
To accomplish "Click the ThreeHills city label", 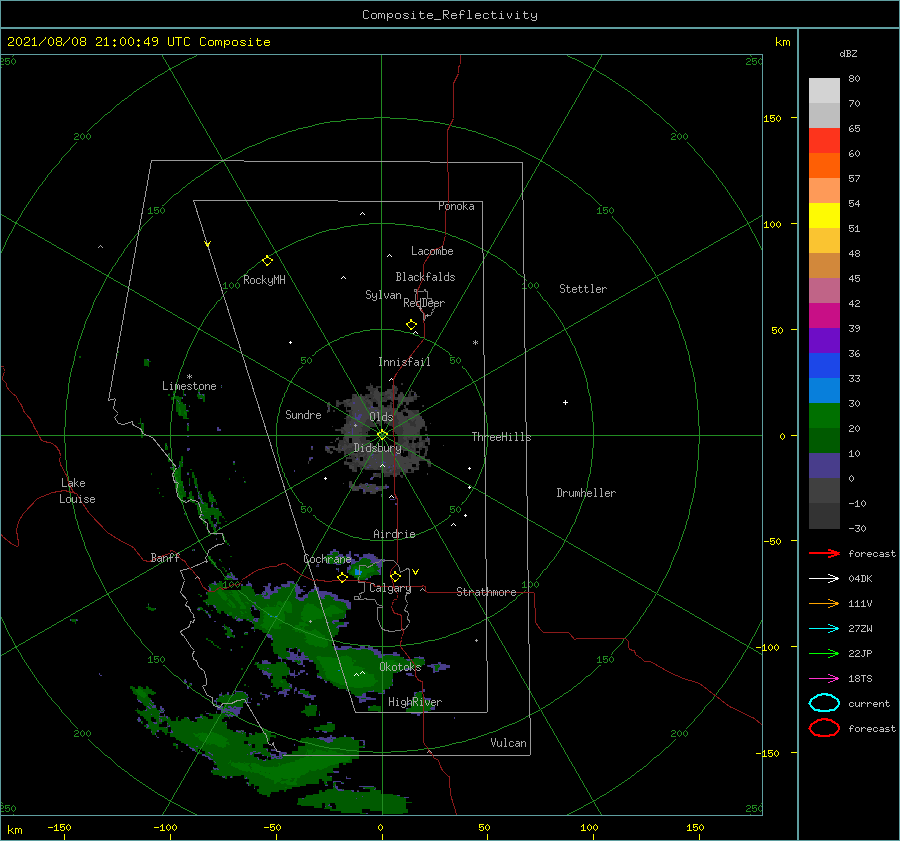I will [501, 437].
